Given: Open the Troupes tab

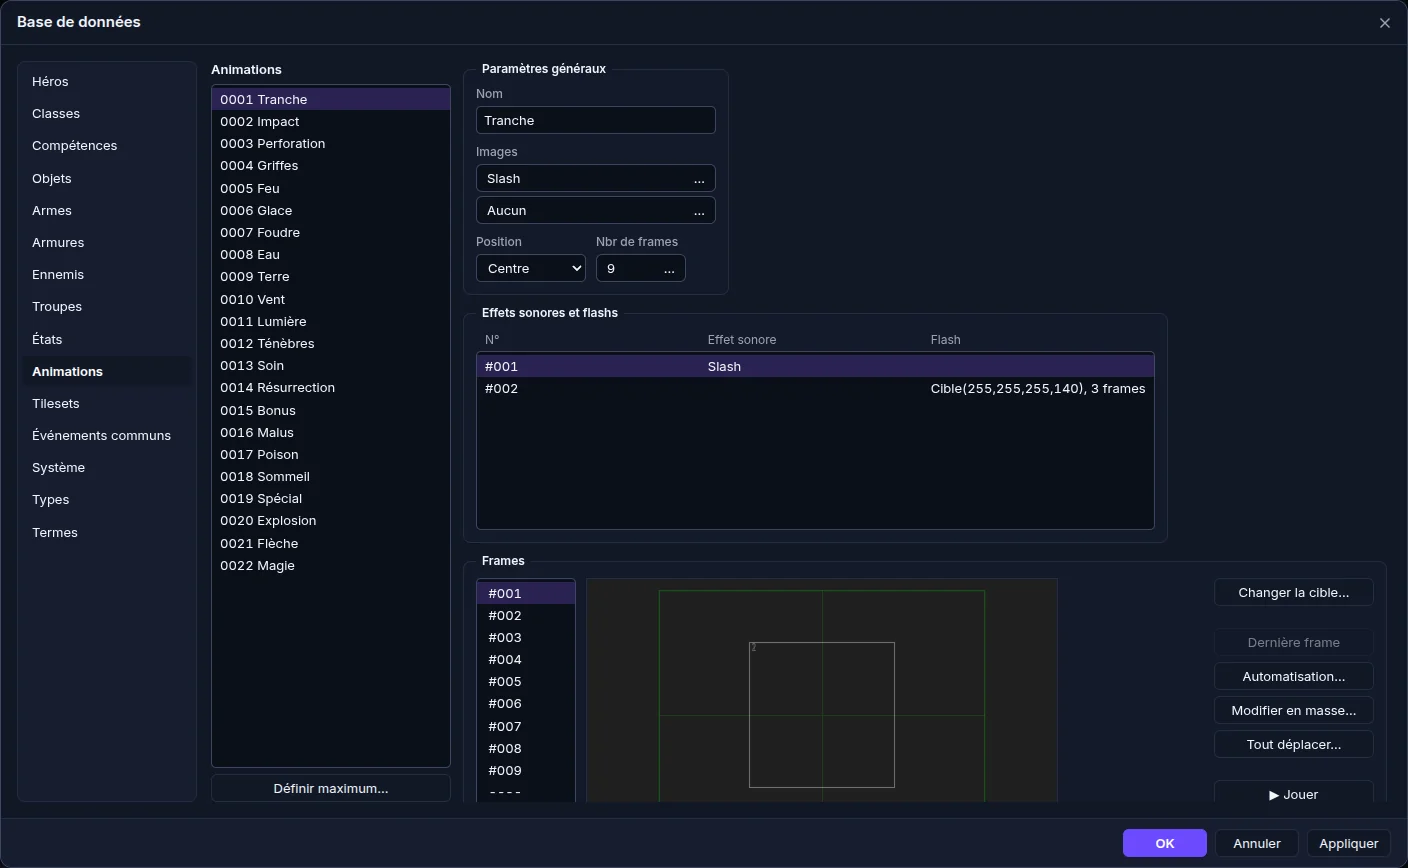Looking at the screenshot, I should (x=107, y=306).
